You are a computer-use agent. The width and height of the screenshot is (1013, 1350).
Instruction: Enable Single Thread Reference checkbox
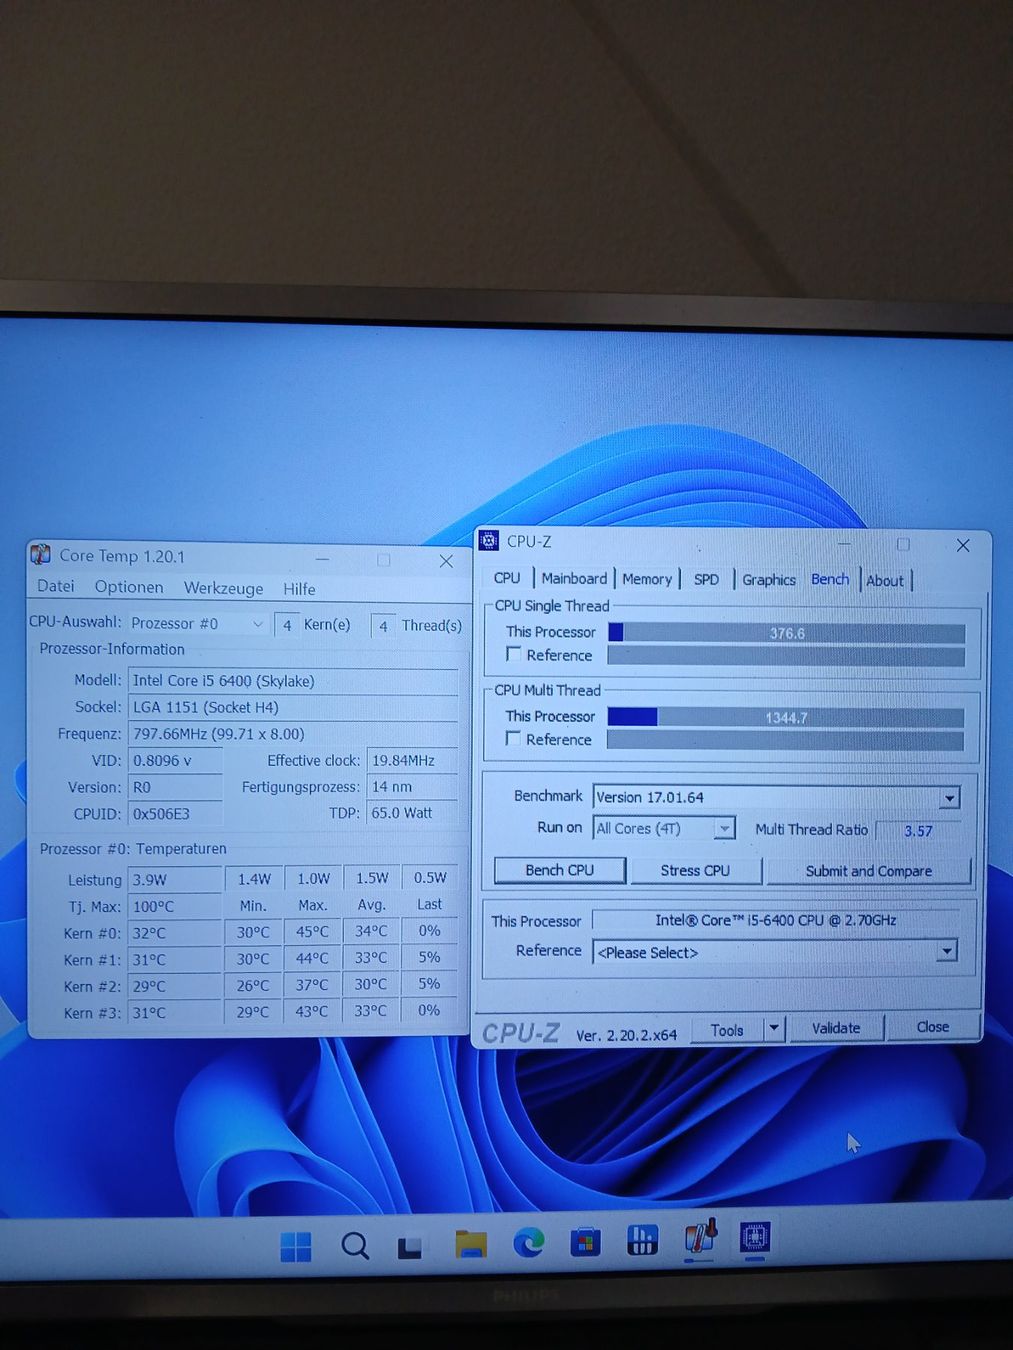coord(514,654)
